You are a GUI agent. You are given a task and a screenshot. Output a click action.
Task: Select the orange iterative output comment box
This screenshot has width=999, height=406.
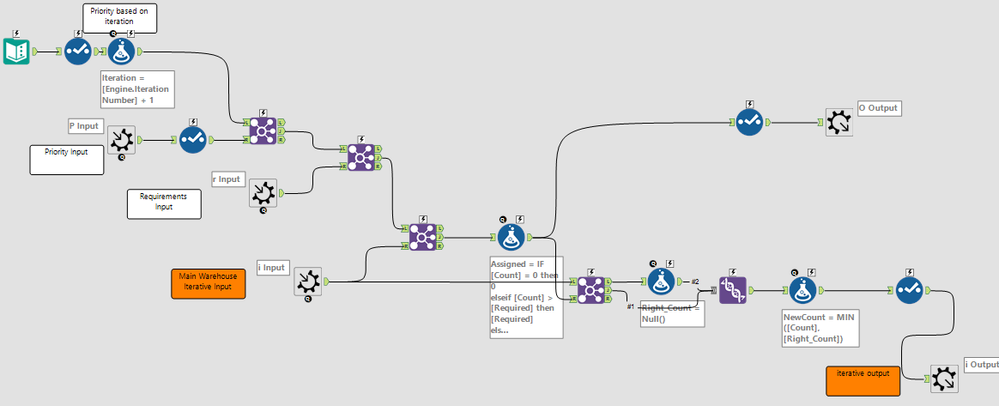[863, 381]
